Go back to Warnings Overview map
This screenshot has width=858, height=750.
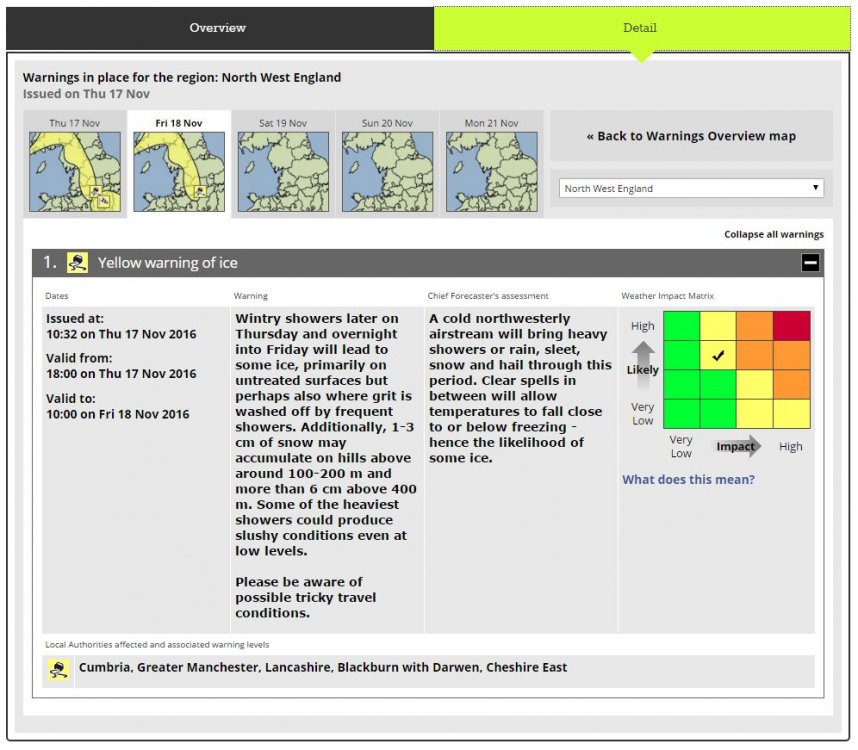coord(691,136)
